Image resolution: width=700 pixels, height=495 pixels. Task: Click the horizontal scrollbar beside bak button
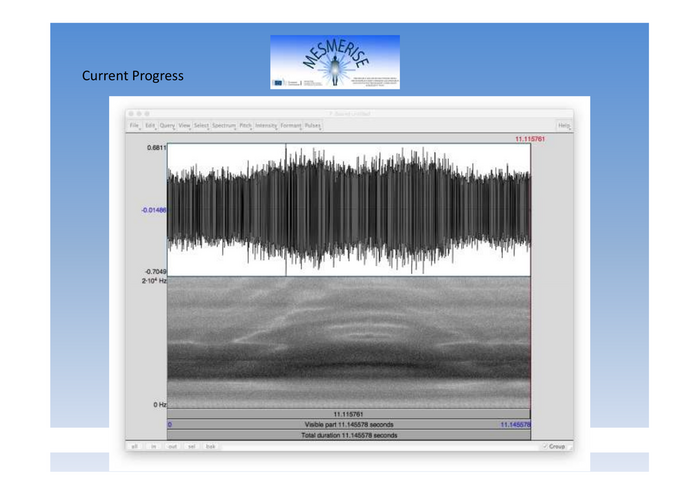tap(380, 446)
